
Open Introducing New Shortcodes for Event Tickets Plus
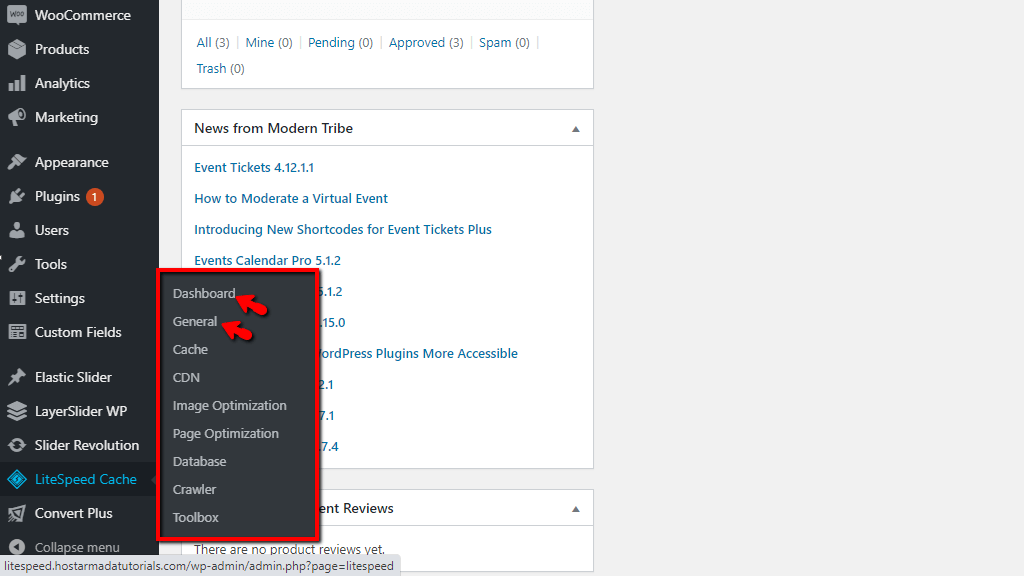click(x=343, y=229)
